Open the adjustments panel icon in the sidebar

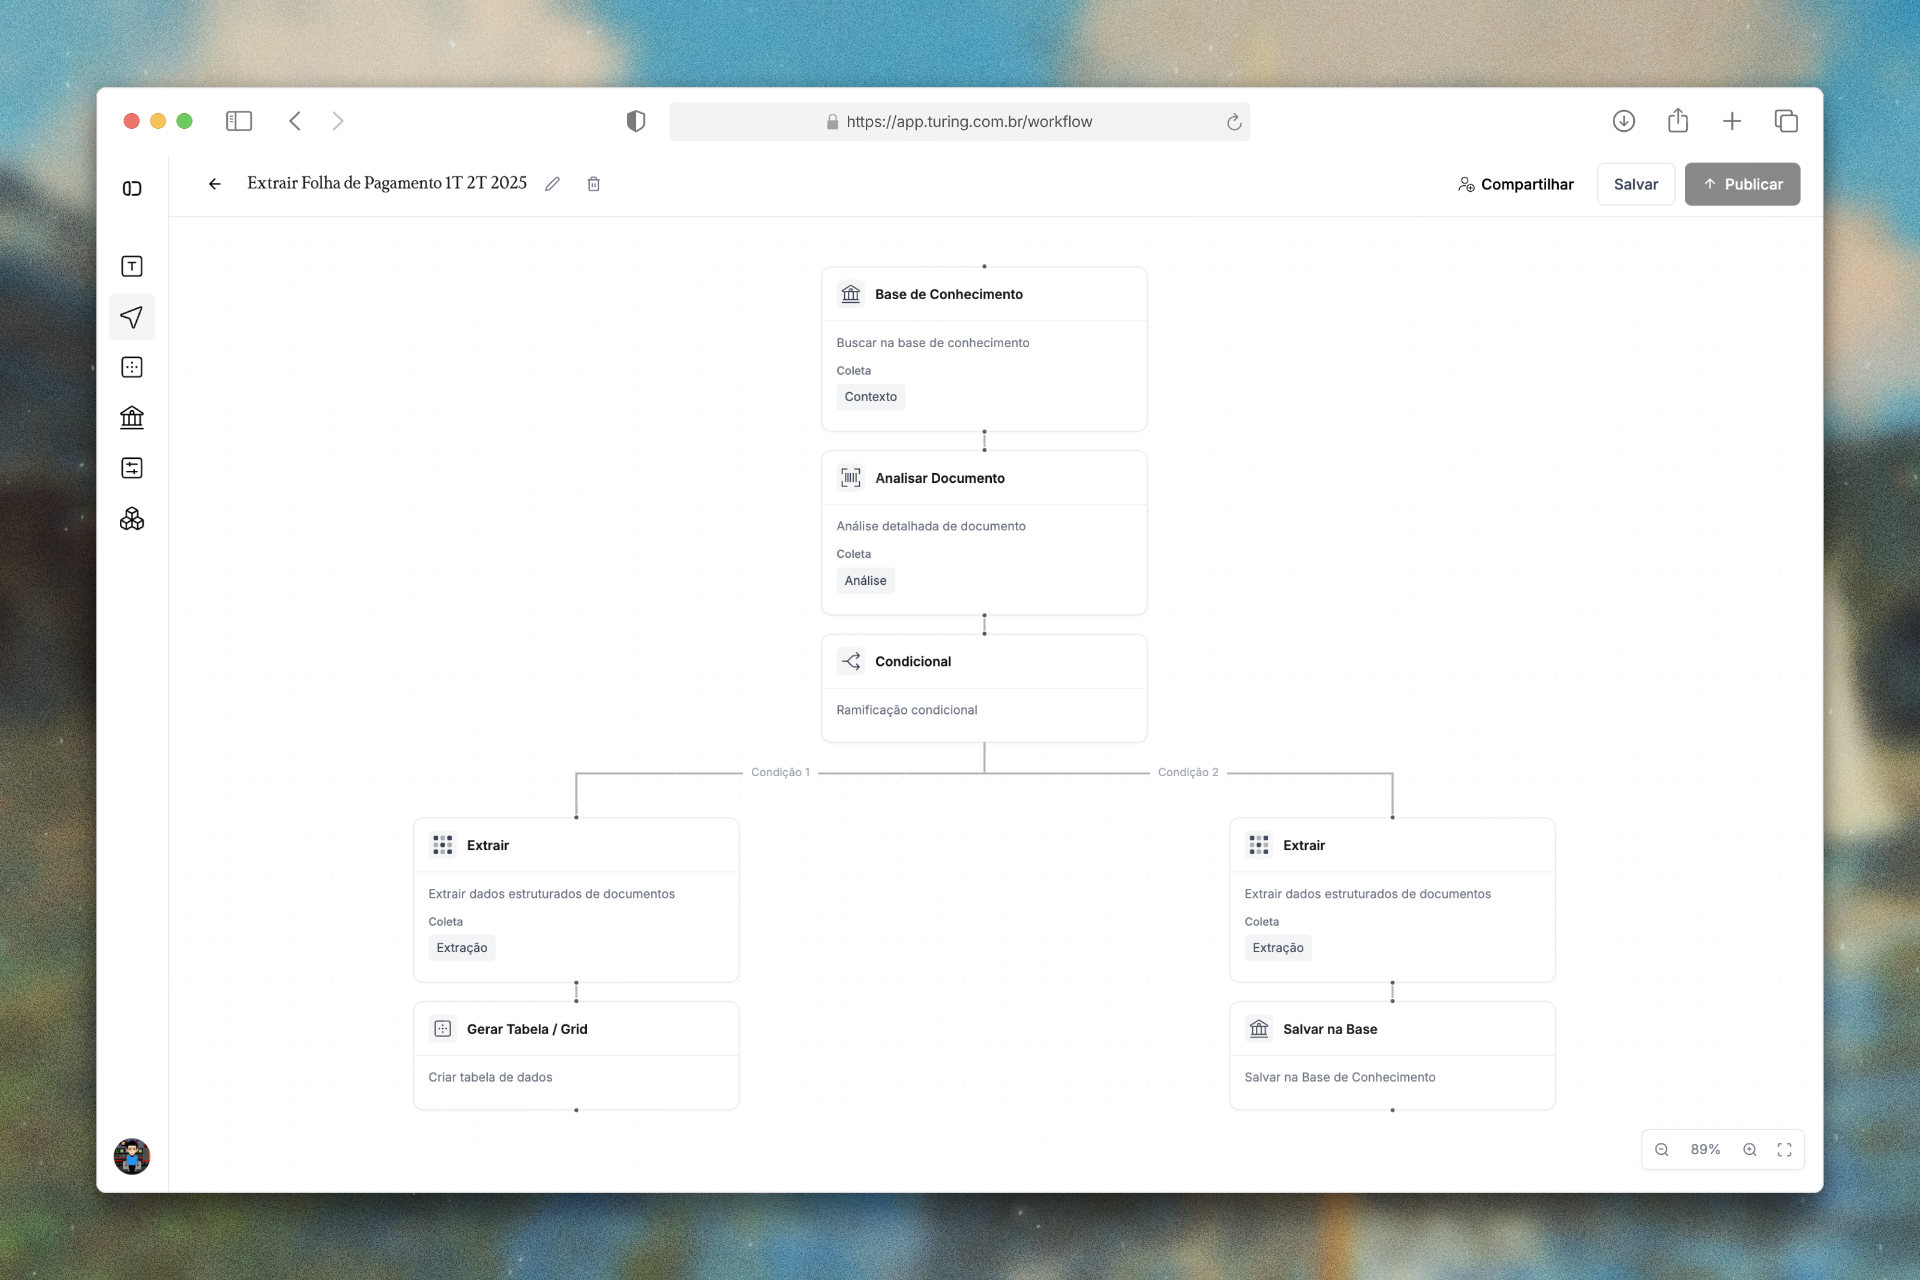pos(132,468)
